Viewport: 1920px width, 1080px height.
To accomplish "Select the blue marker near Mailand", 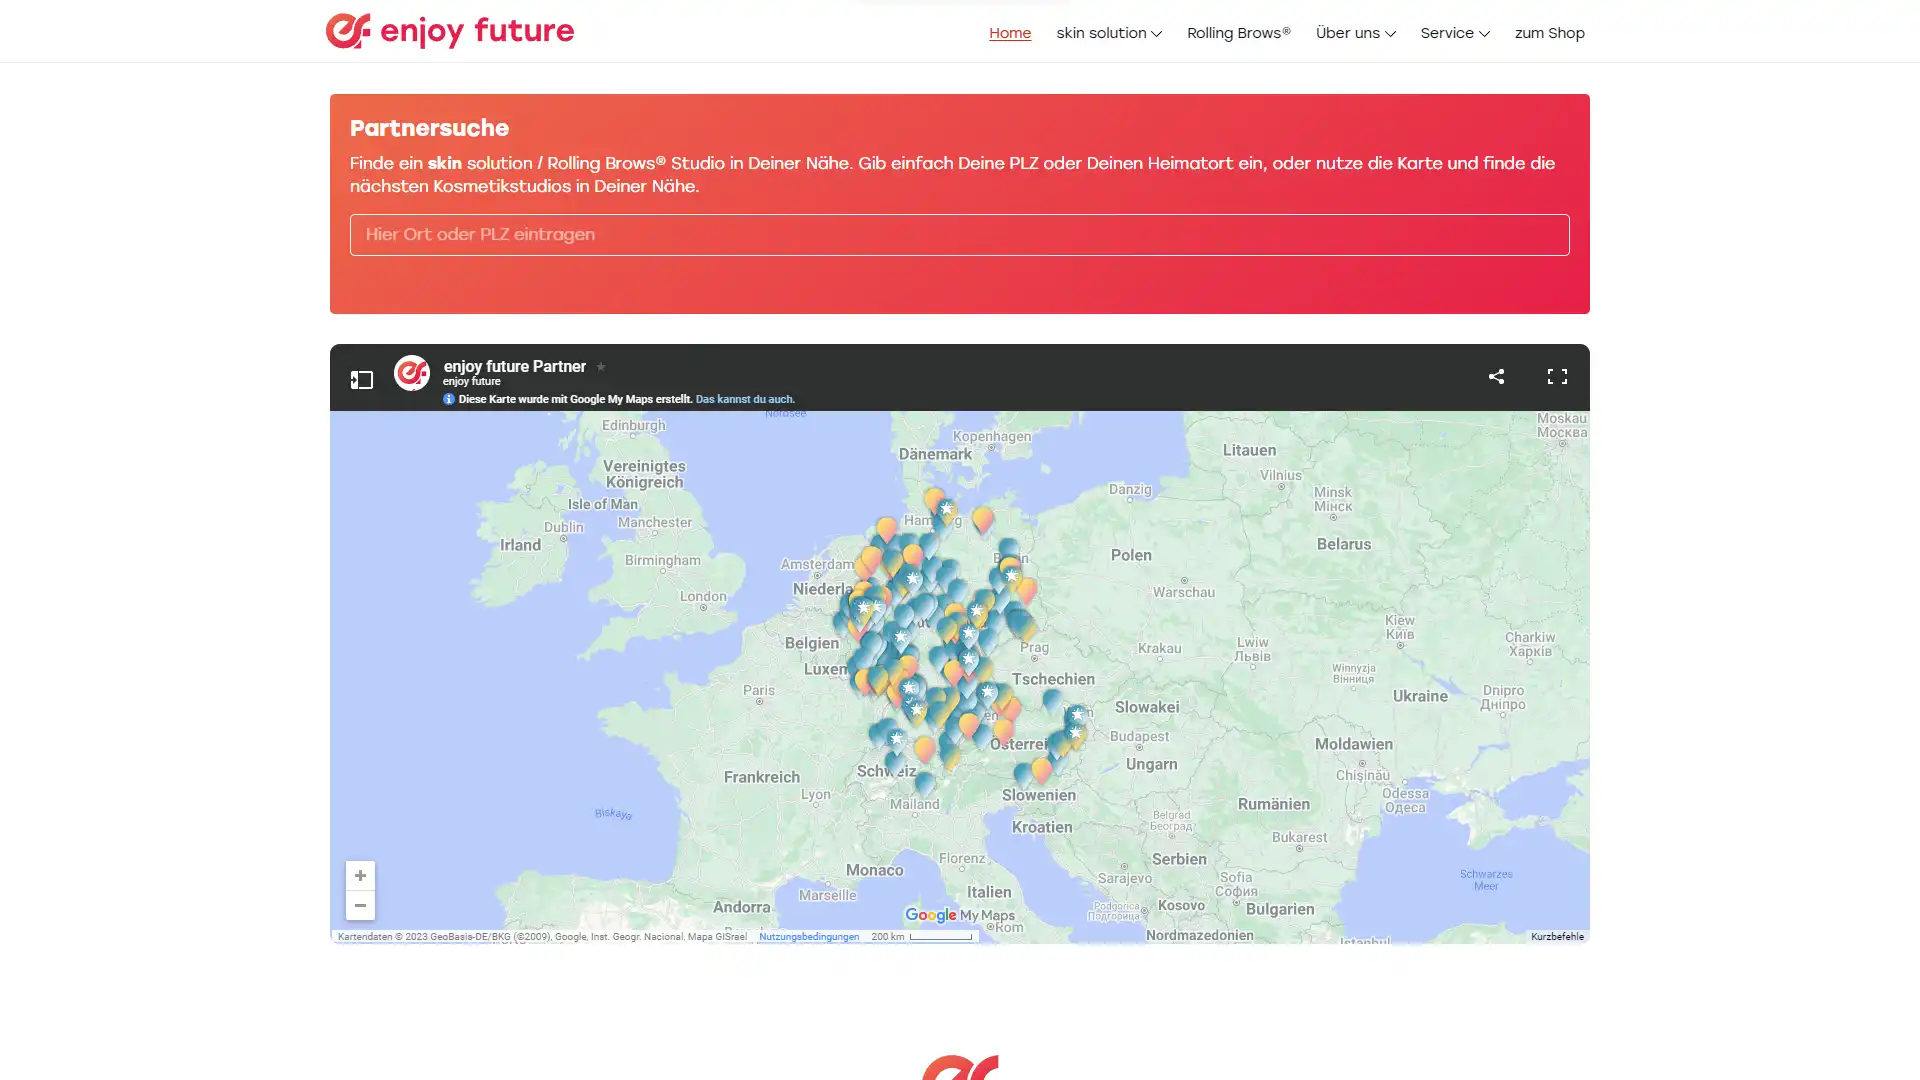I will [925, 783].
